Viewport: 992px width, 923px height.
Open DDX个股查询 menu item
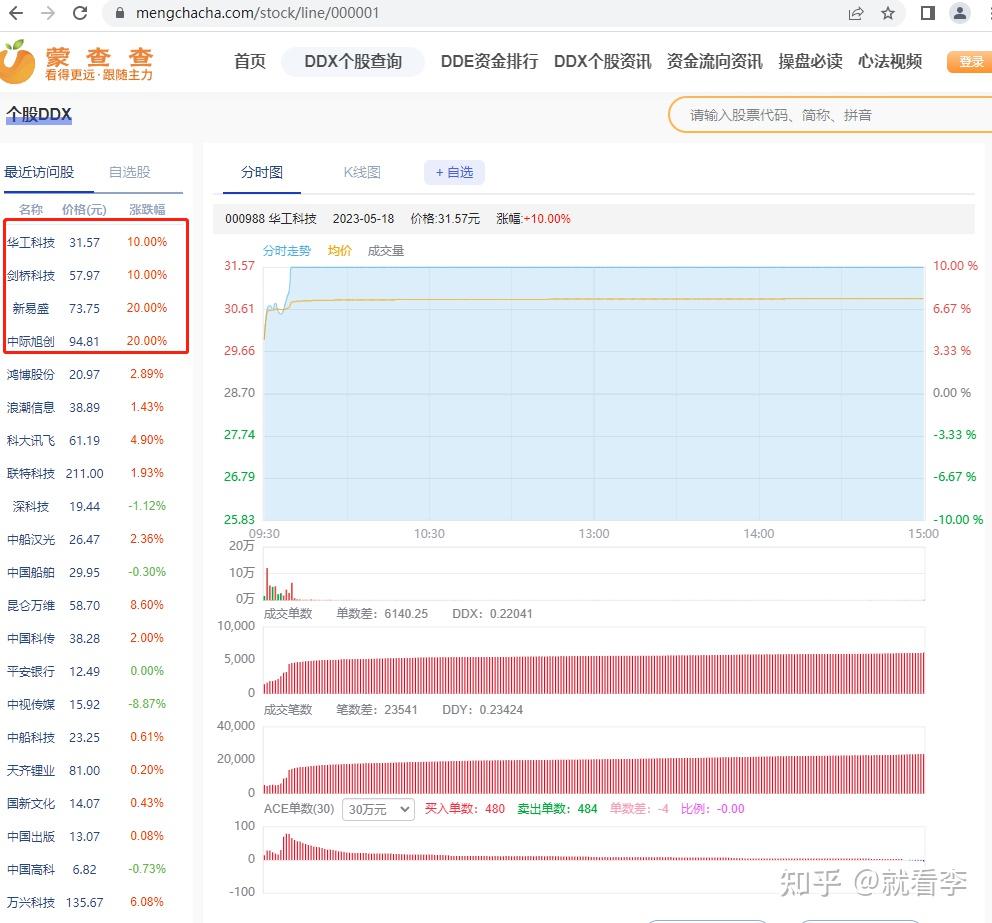point(353,61)
